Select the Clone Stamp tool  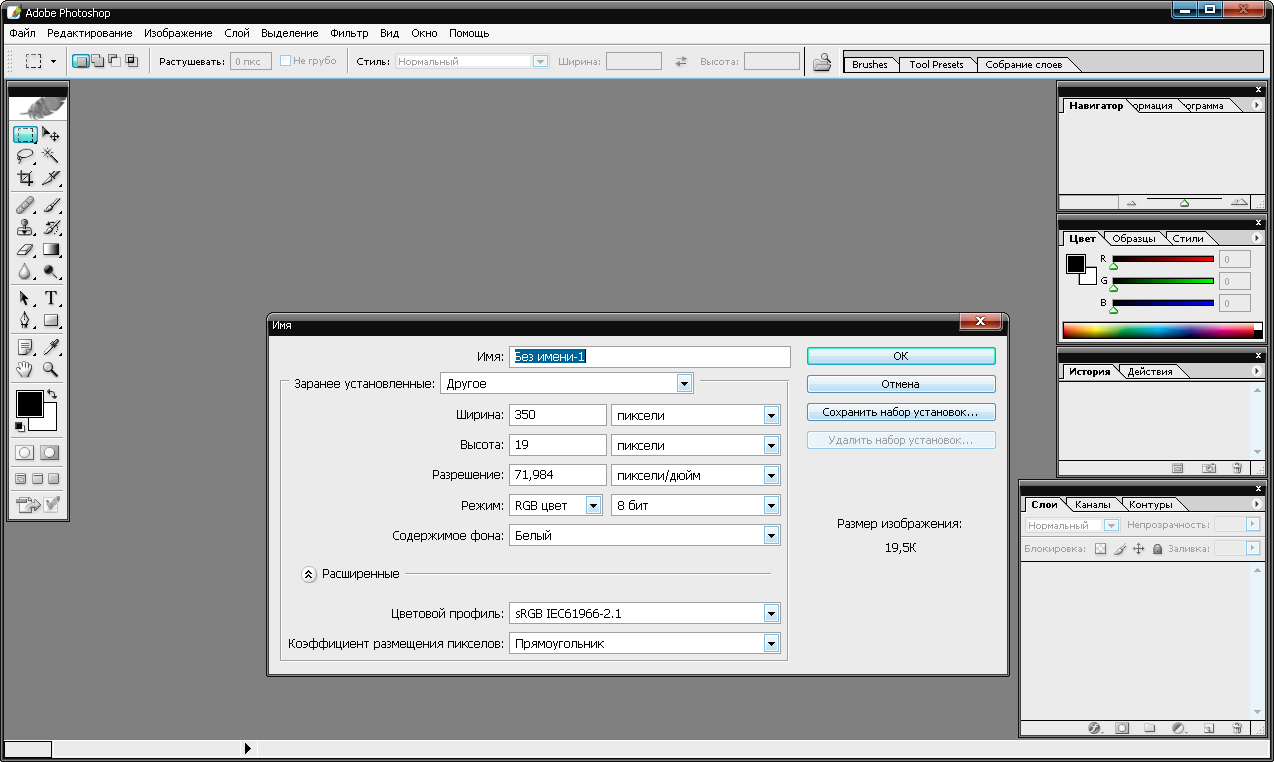coord(25,227)
